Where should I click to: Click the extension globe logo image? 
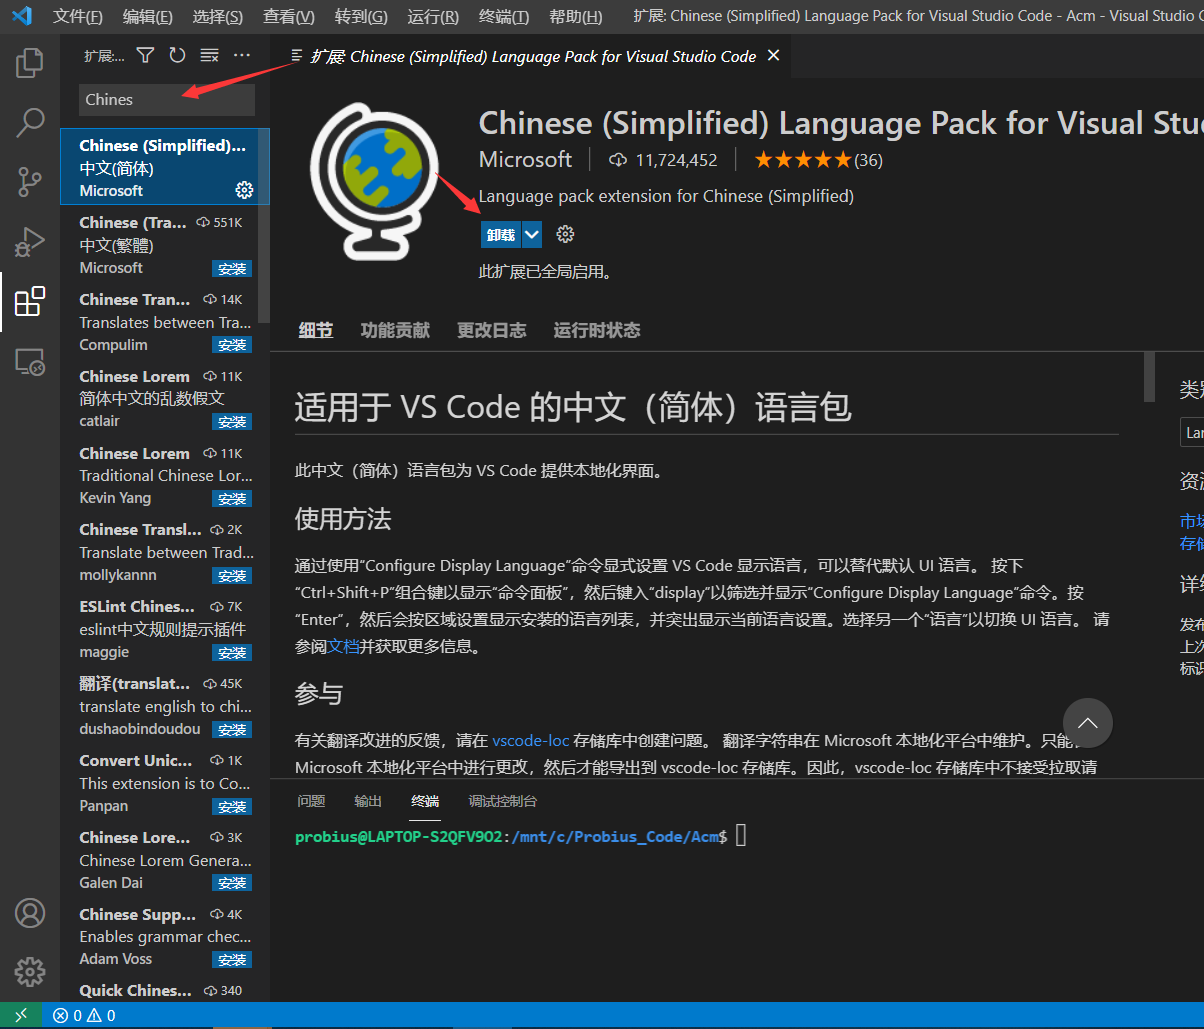click(x=374, y=182)
